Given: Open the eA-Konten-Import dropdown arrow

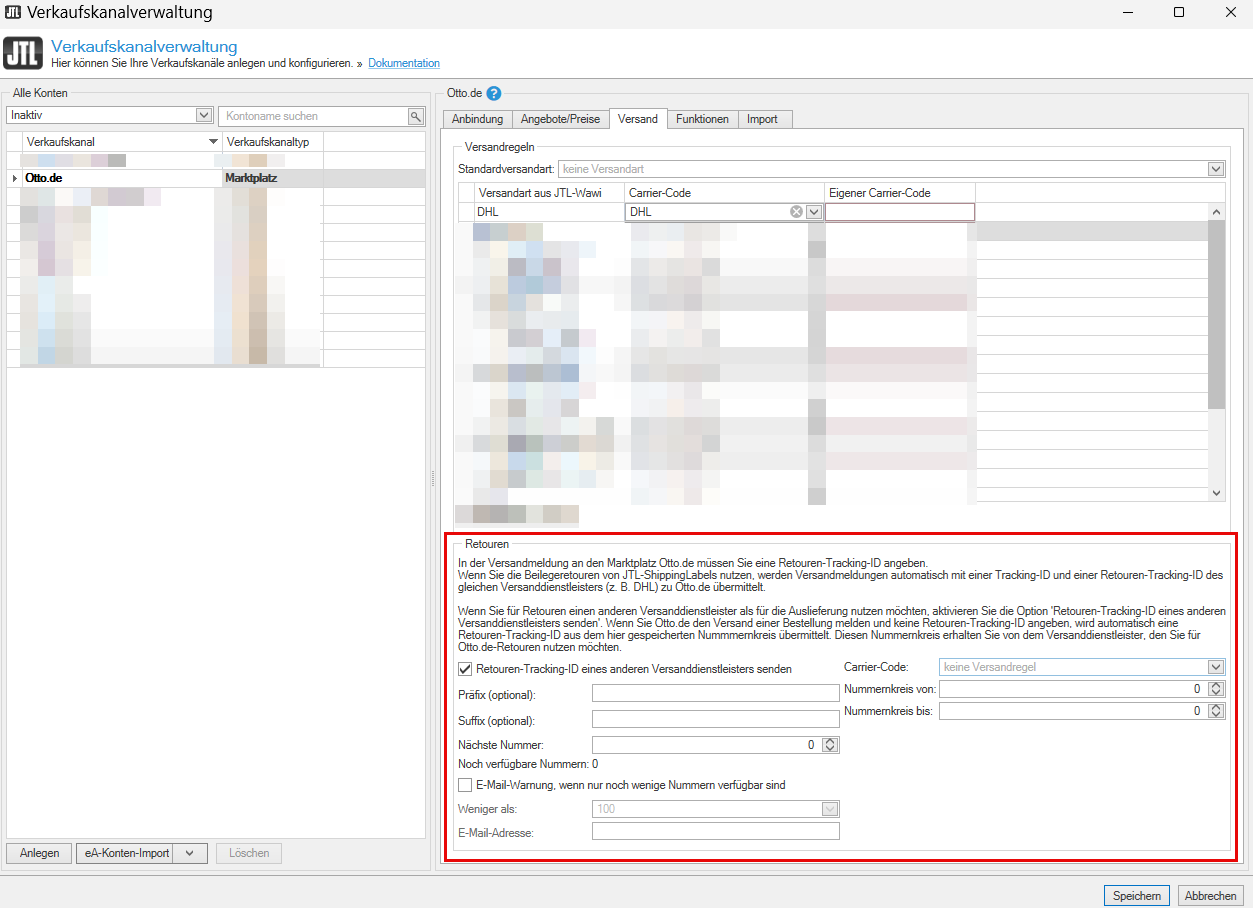Looking at the screenshot, I should pos(190,853).
